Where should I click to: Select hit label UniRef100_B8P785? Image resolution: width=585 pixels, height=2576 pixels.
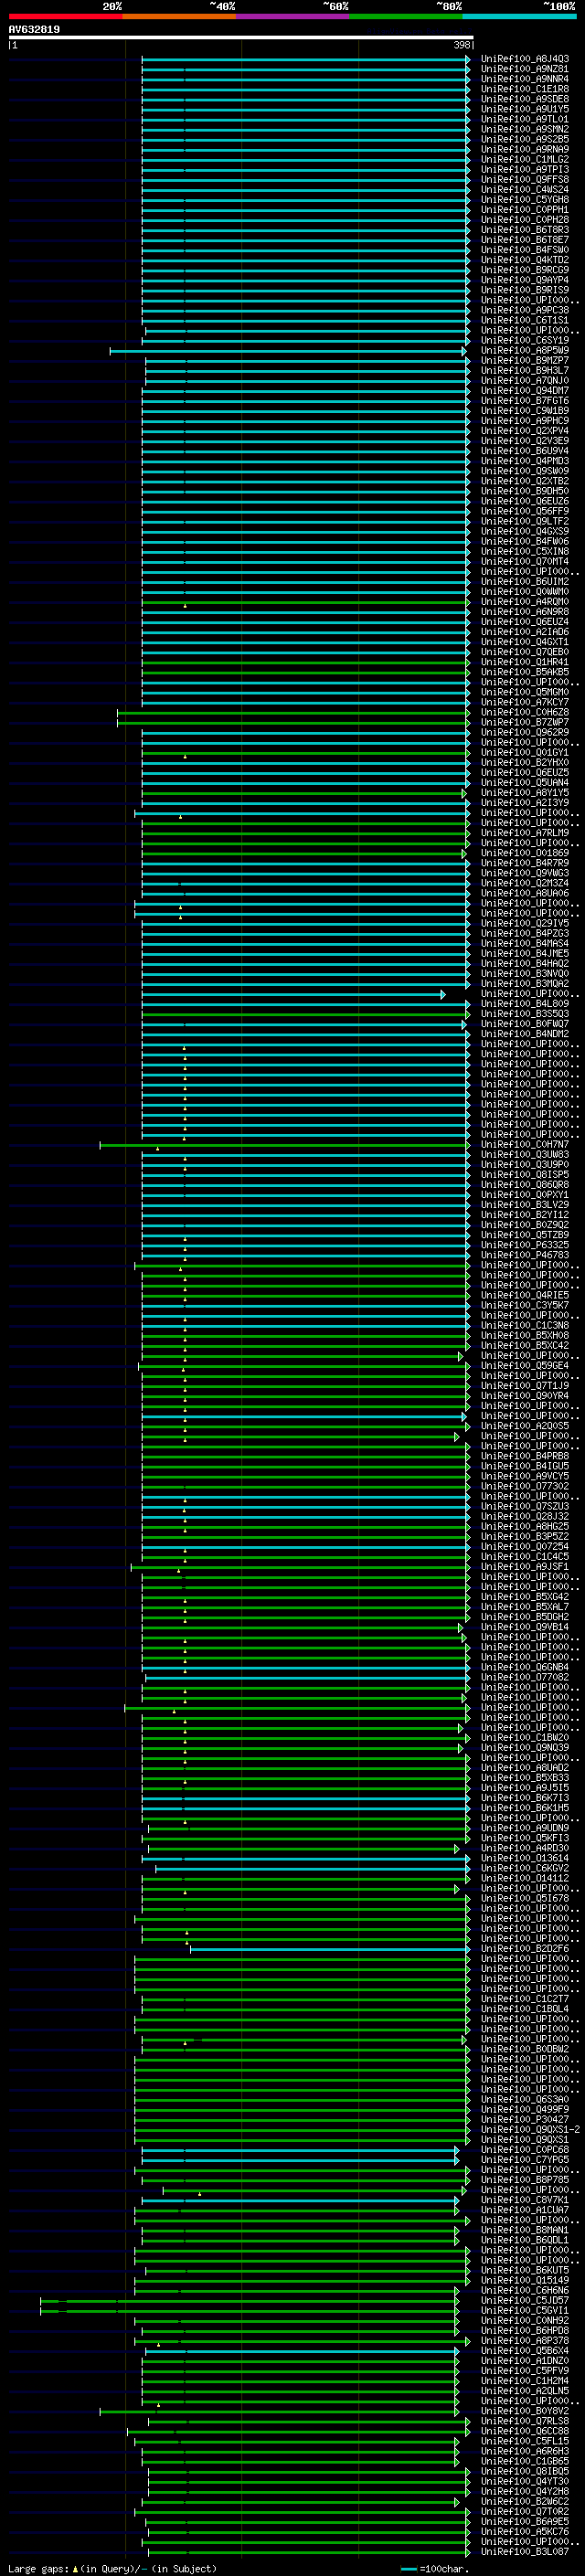click(x=525, y=2179)
